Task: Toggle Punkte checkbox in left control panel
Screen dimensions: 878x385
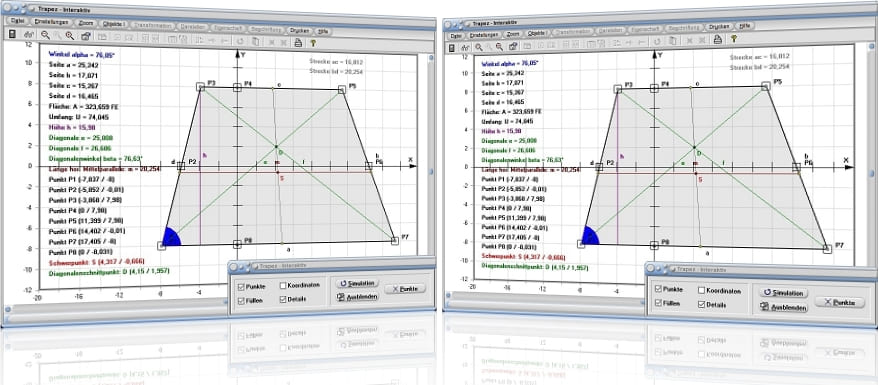Action: pos(241,287)
